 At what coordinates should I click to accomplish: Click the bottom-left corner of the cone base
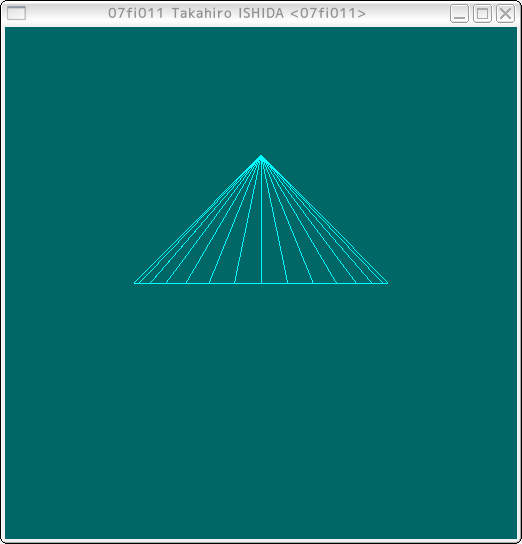(x=135, y=283)
